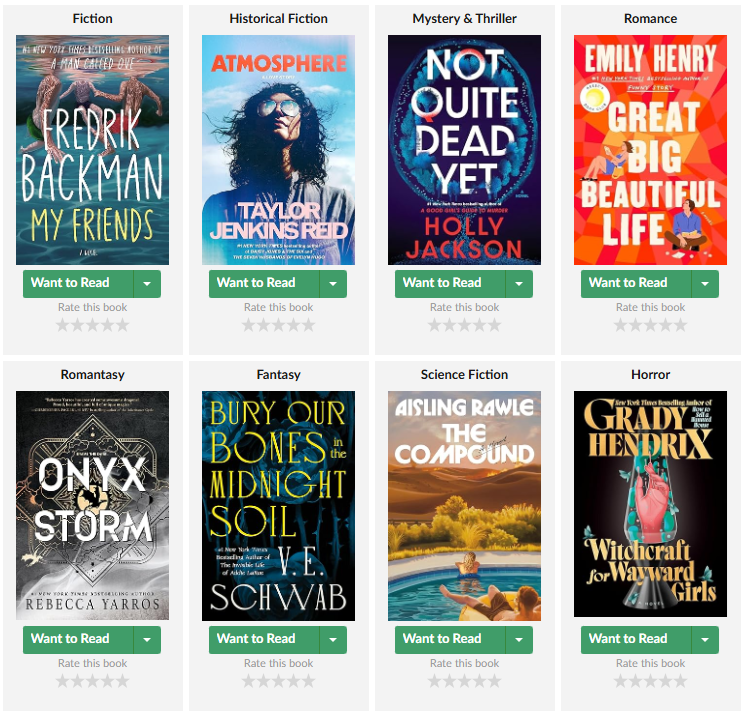Expand shelf dropdown for Atmosphere

coord(333,284)
